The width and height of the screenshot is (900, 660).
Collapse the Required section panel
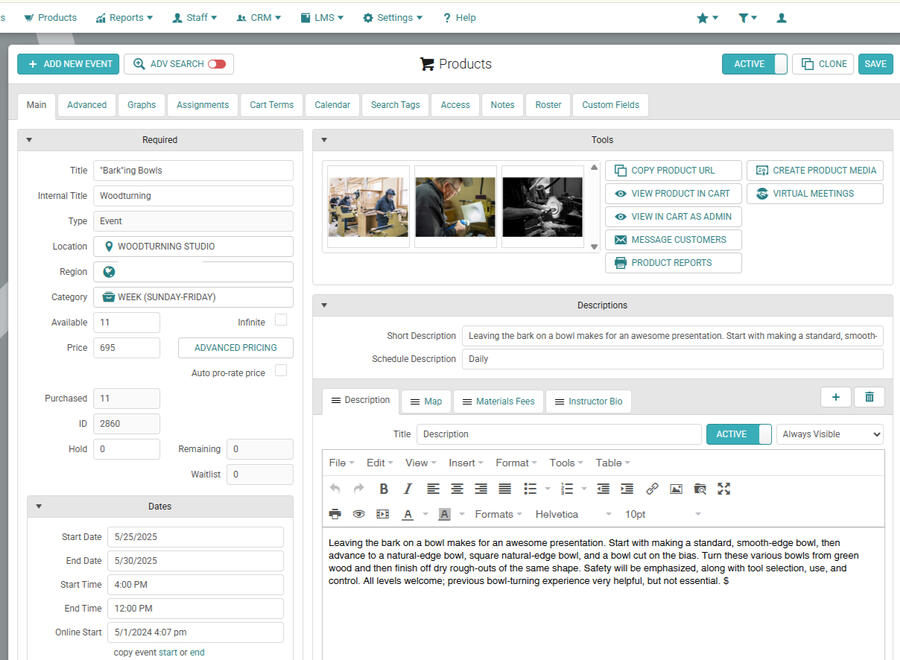pos(29,140)
